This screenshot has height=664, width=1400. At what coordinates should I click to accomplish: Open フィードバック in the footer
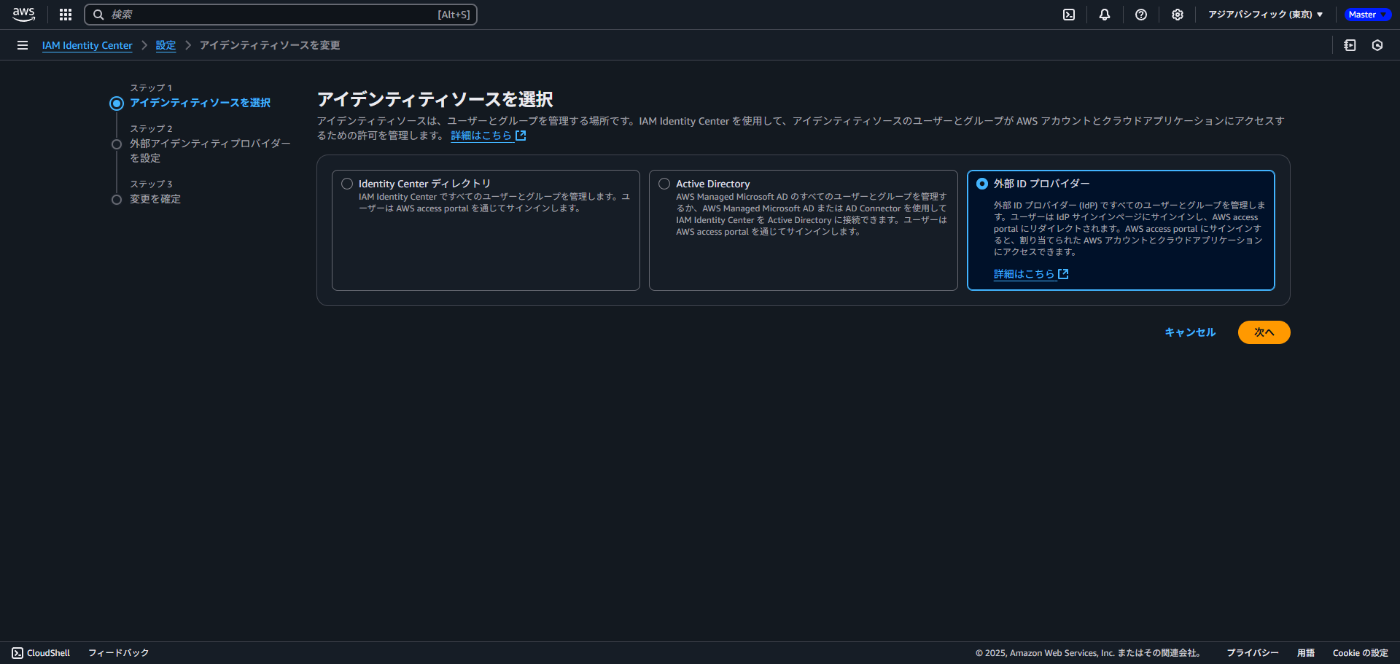pos(118,653)
